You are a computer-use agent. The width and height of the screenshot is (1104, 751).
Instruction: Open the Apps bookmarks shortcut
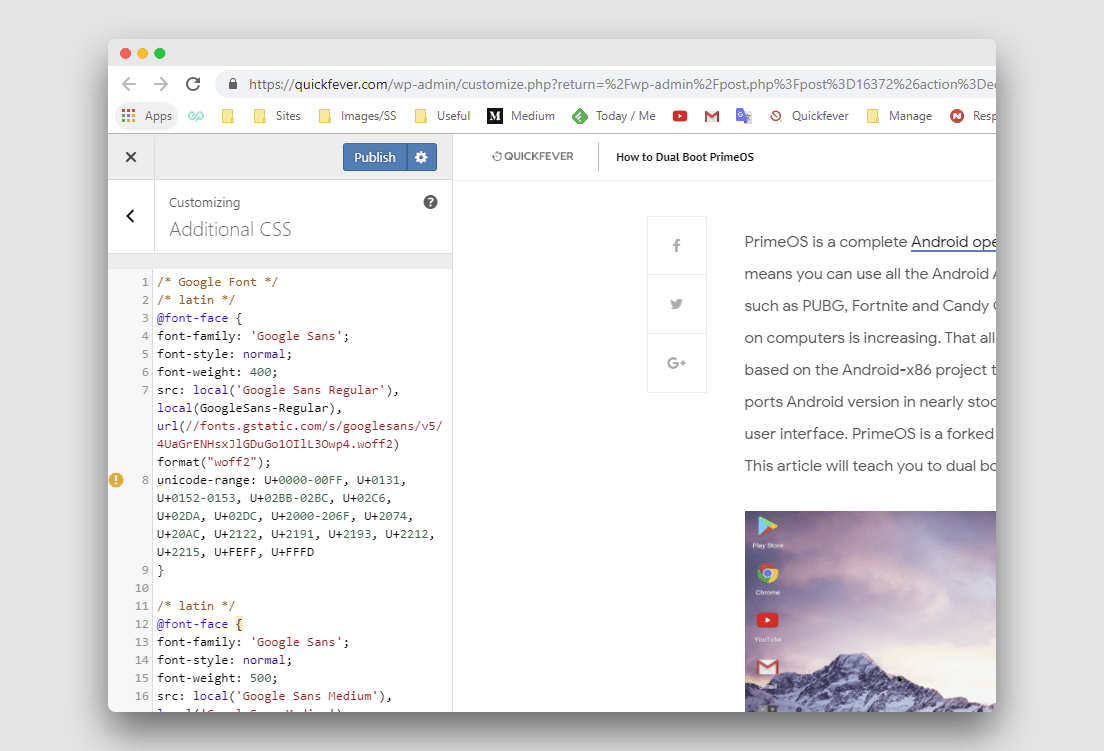[x=147, y=116]
